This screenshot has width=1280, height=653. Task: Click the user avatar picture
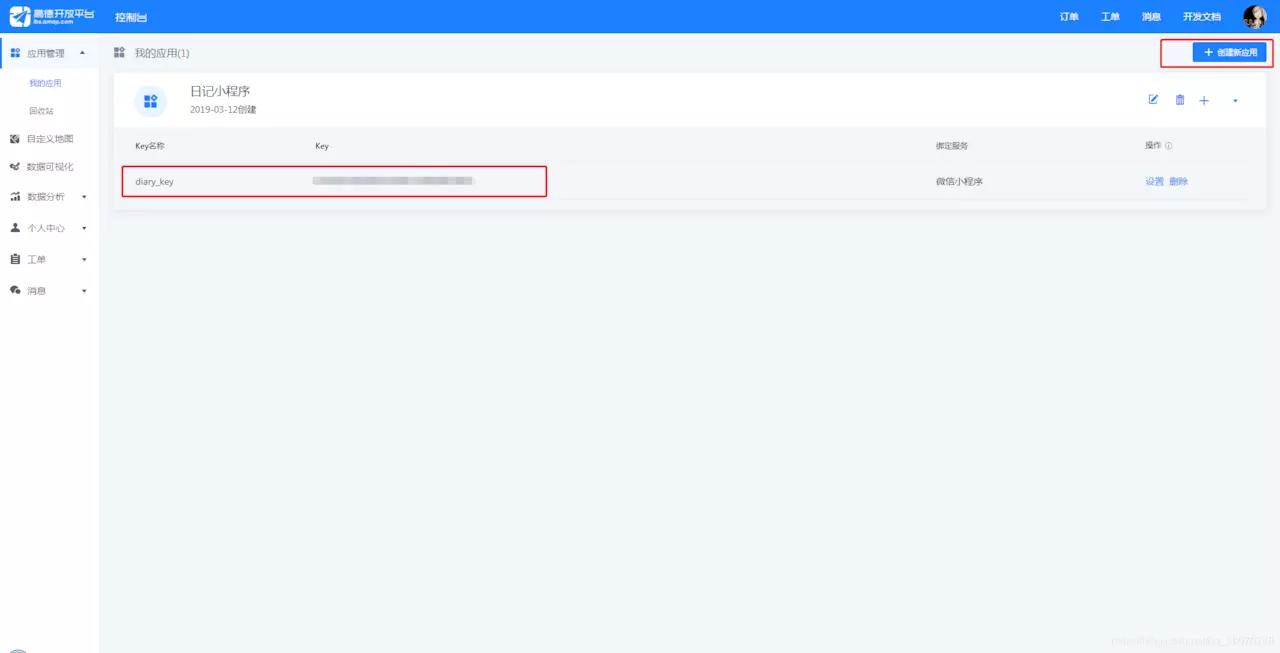click(x=1254, y=17)
